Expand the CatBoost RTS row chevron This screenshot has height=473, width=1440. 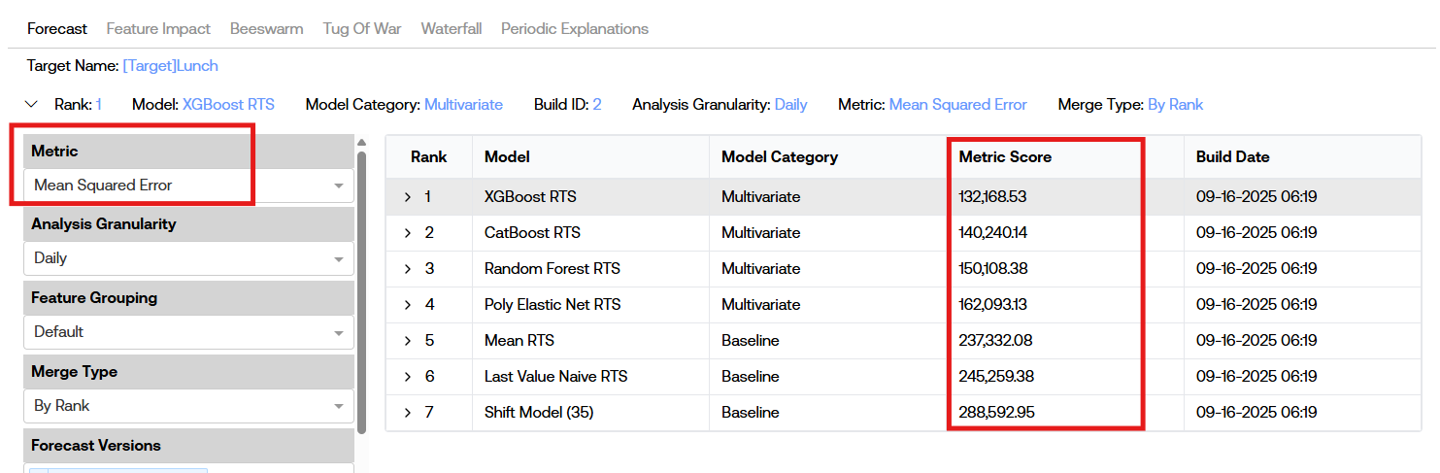click(x=407, y=233)
